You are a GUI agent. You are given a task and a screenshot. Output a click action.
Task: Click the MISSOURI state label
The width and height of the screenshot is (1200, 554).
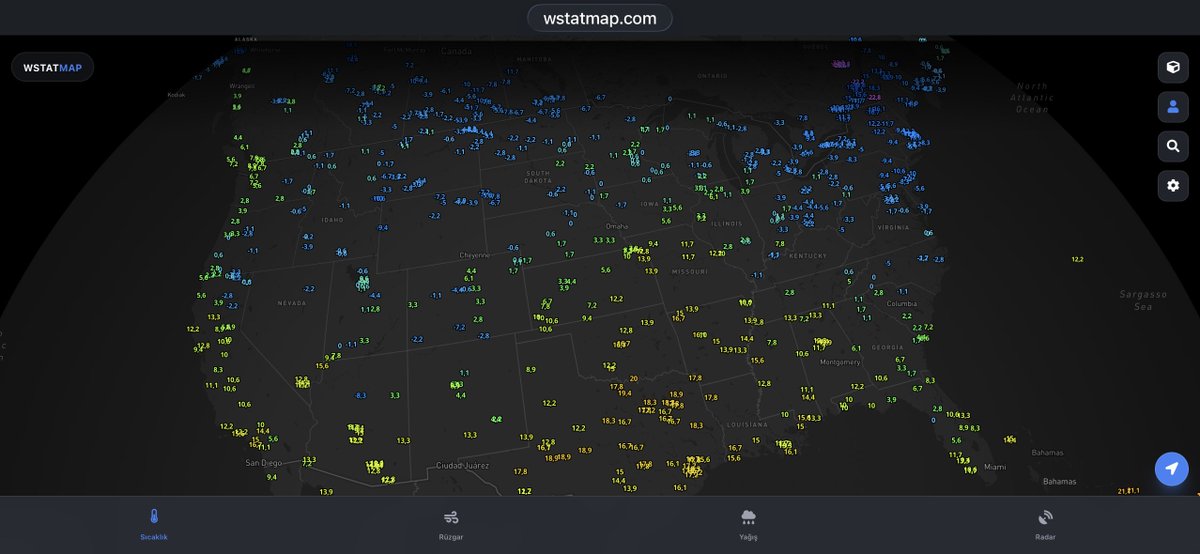pos(689,271)
